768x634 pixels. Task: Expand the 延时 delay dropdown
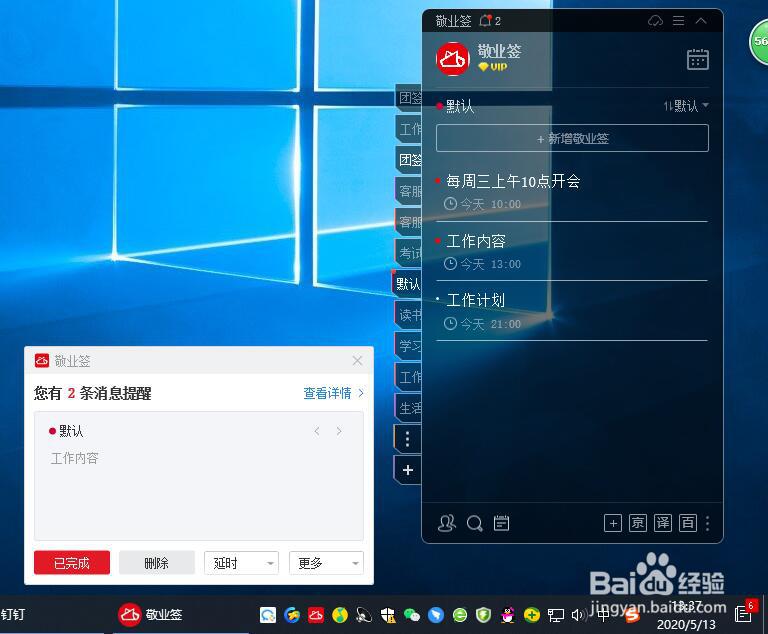[241, 562]
